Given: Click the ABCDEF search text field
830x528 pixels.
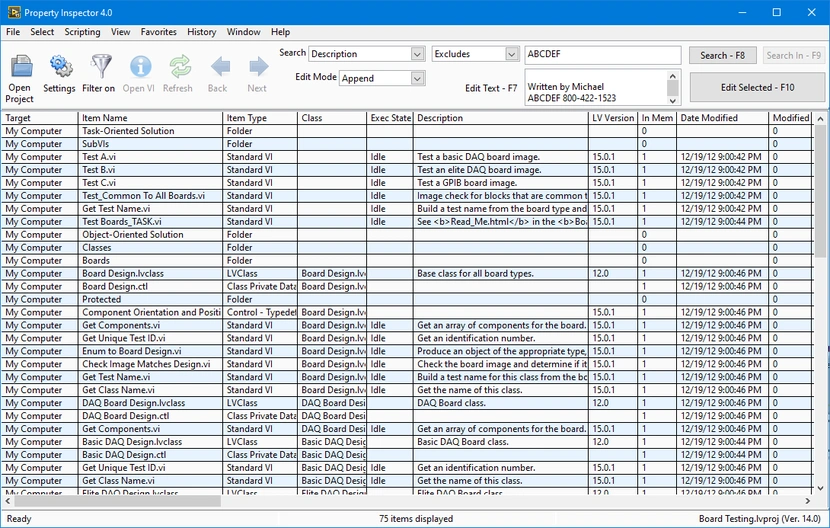Looking at the screenshot, I should click(602, 55).
